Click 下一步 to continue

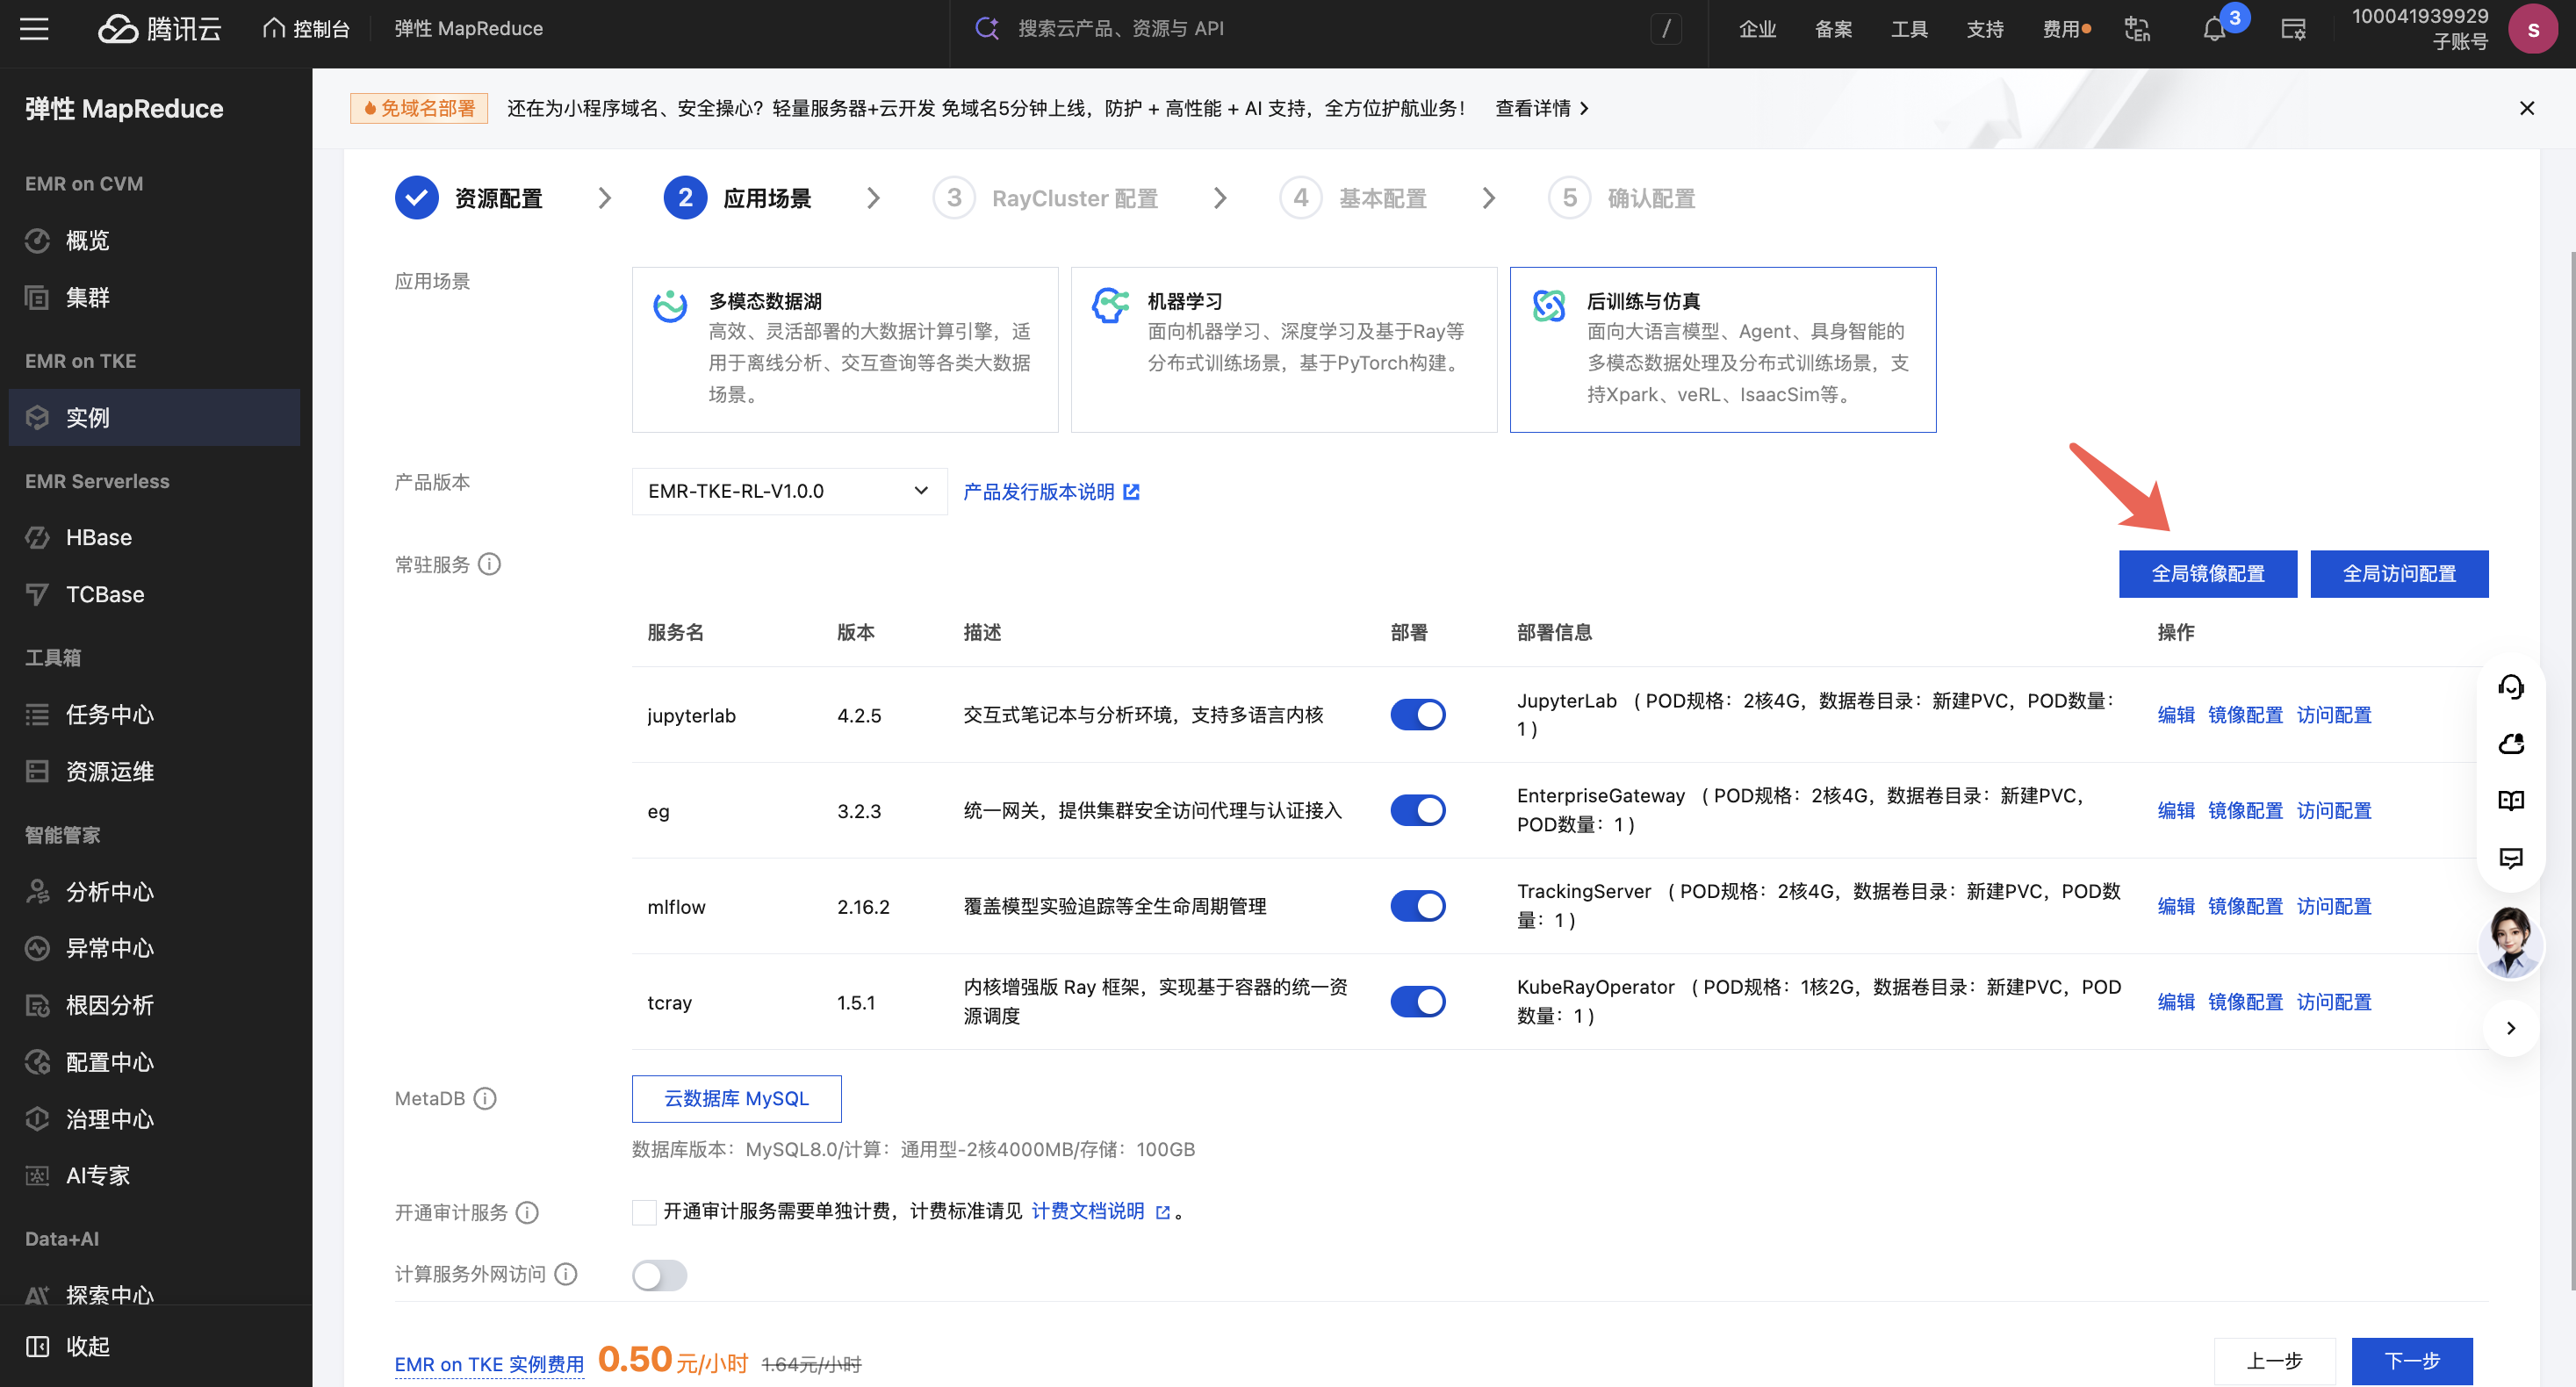pos(2412,1360)
